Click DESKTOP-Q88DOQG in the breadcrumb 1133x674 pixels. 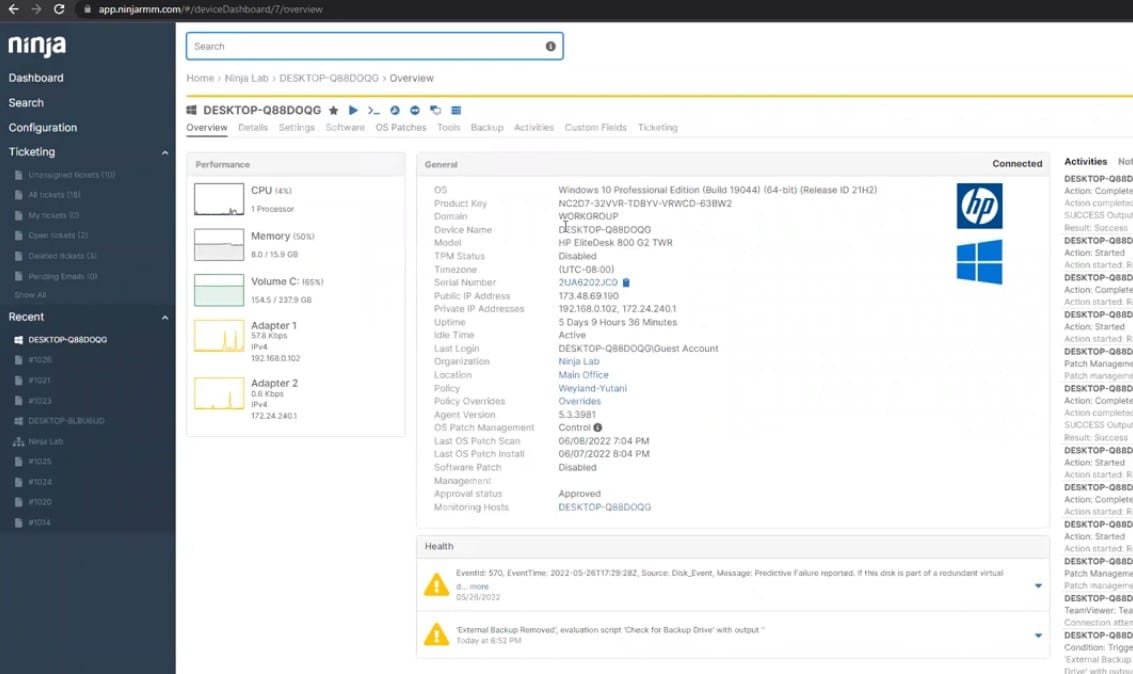(329, 78)
